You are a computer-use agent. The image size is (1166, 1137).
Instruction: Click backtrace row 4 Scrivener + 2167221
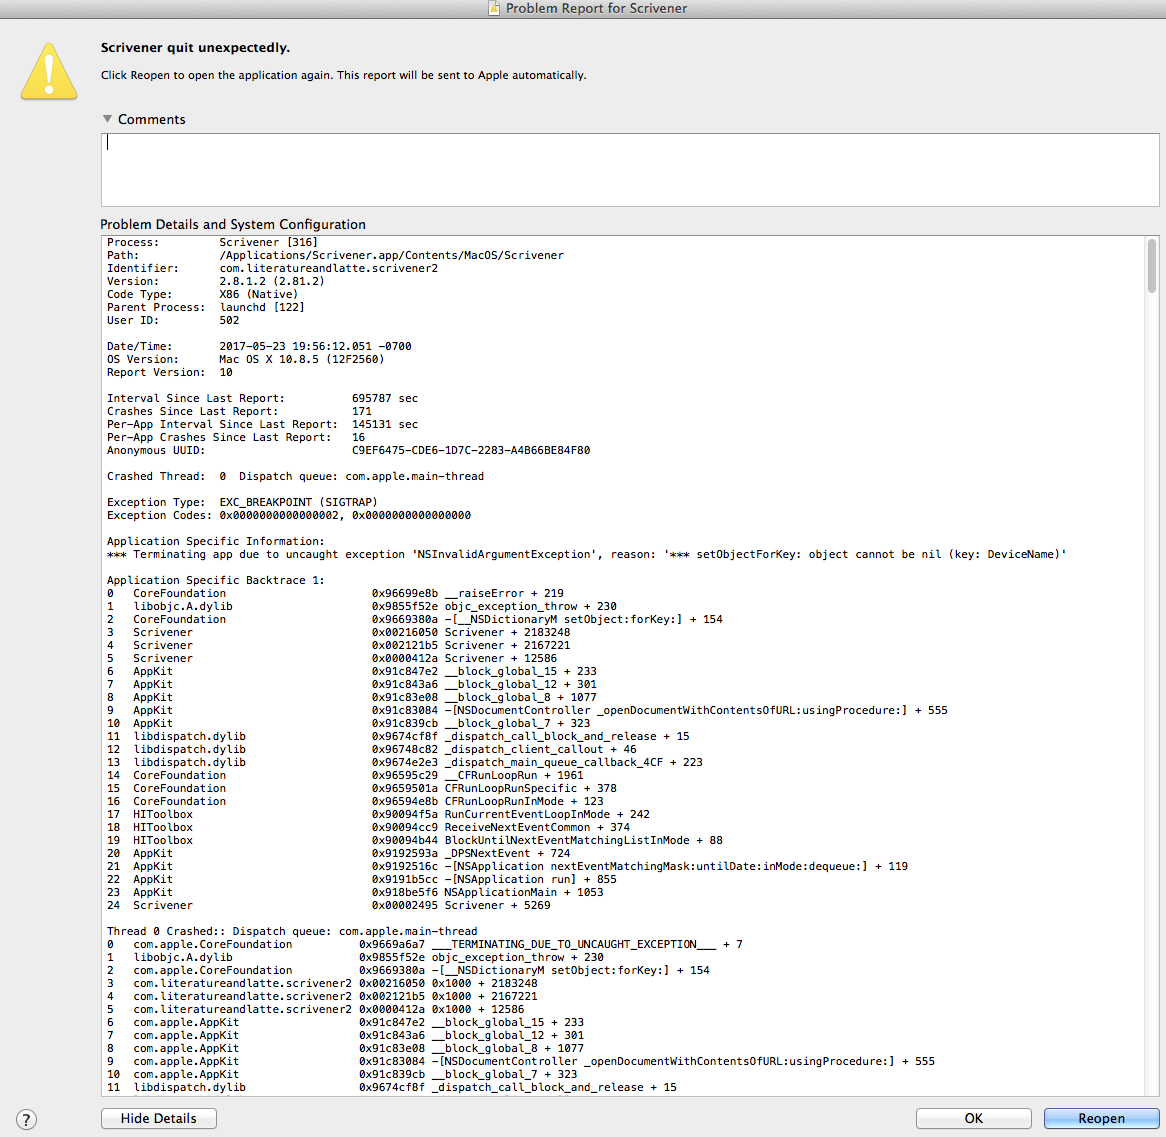tap(338, 645)
